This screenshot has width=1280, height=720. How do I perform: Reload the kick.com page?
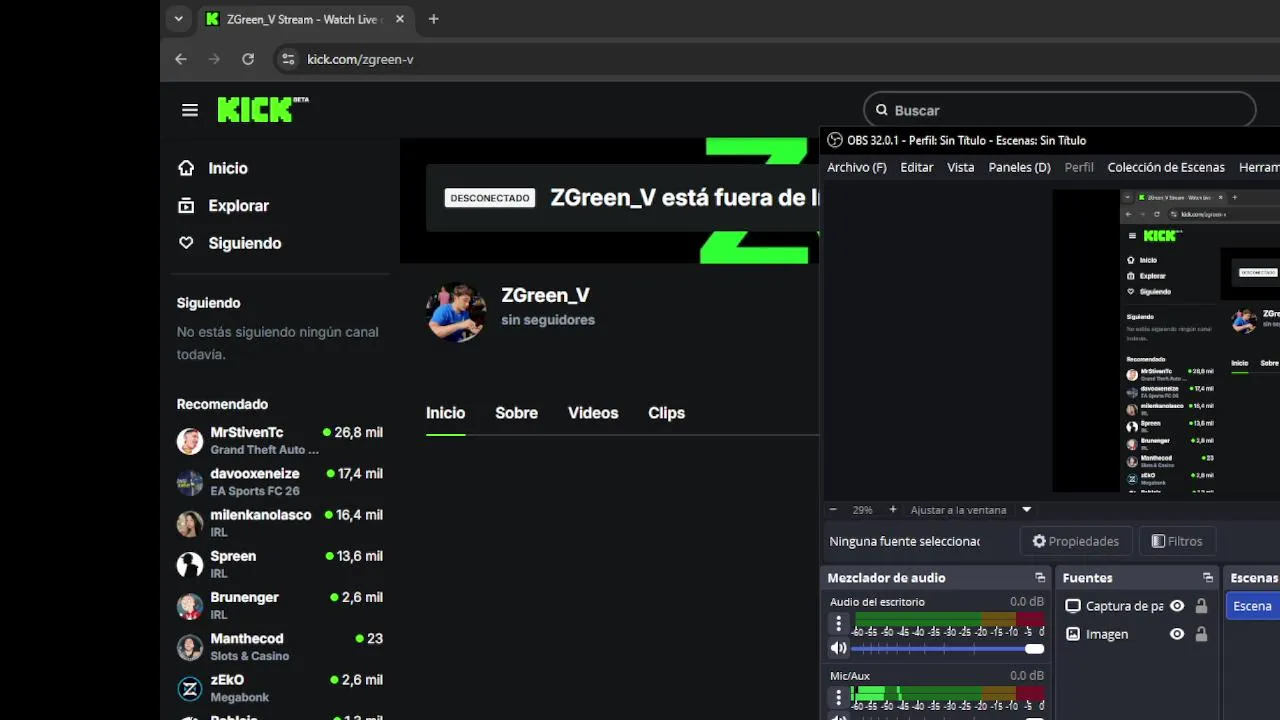pyautogui.click(x=248, y=59)
